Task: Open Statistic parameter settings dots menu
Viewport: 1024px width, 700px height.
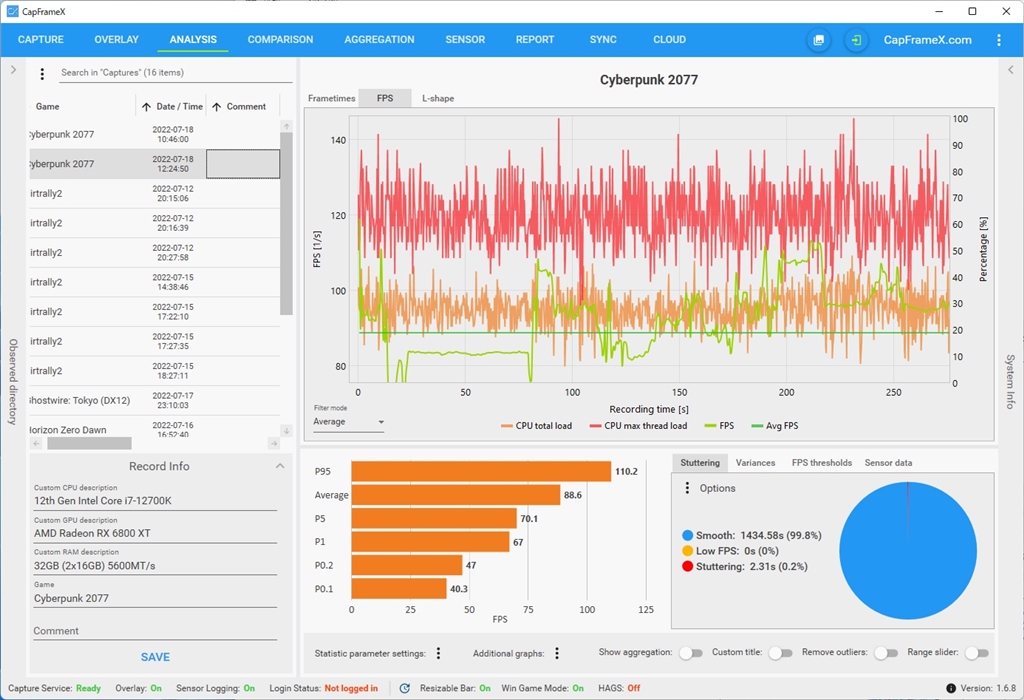Action: tap(438, 653)
